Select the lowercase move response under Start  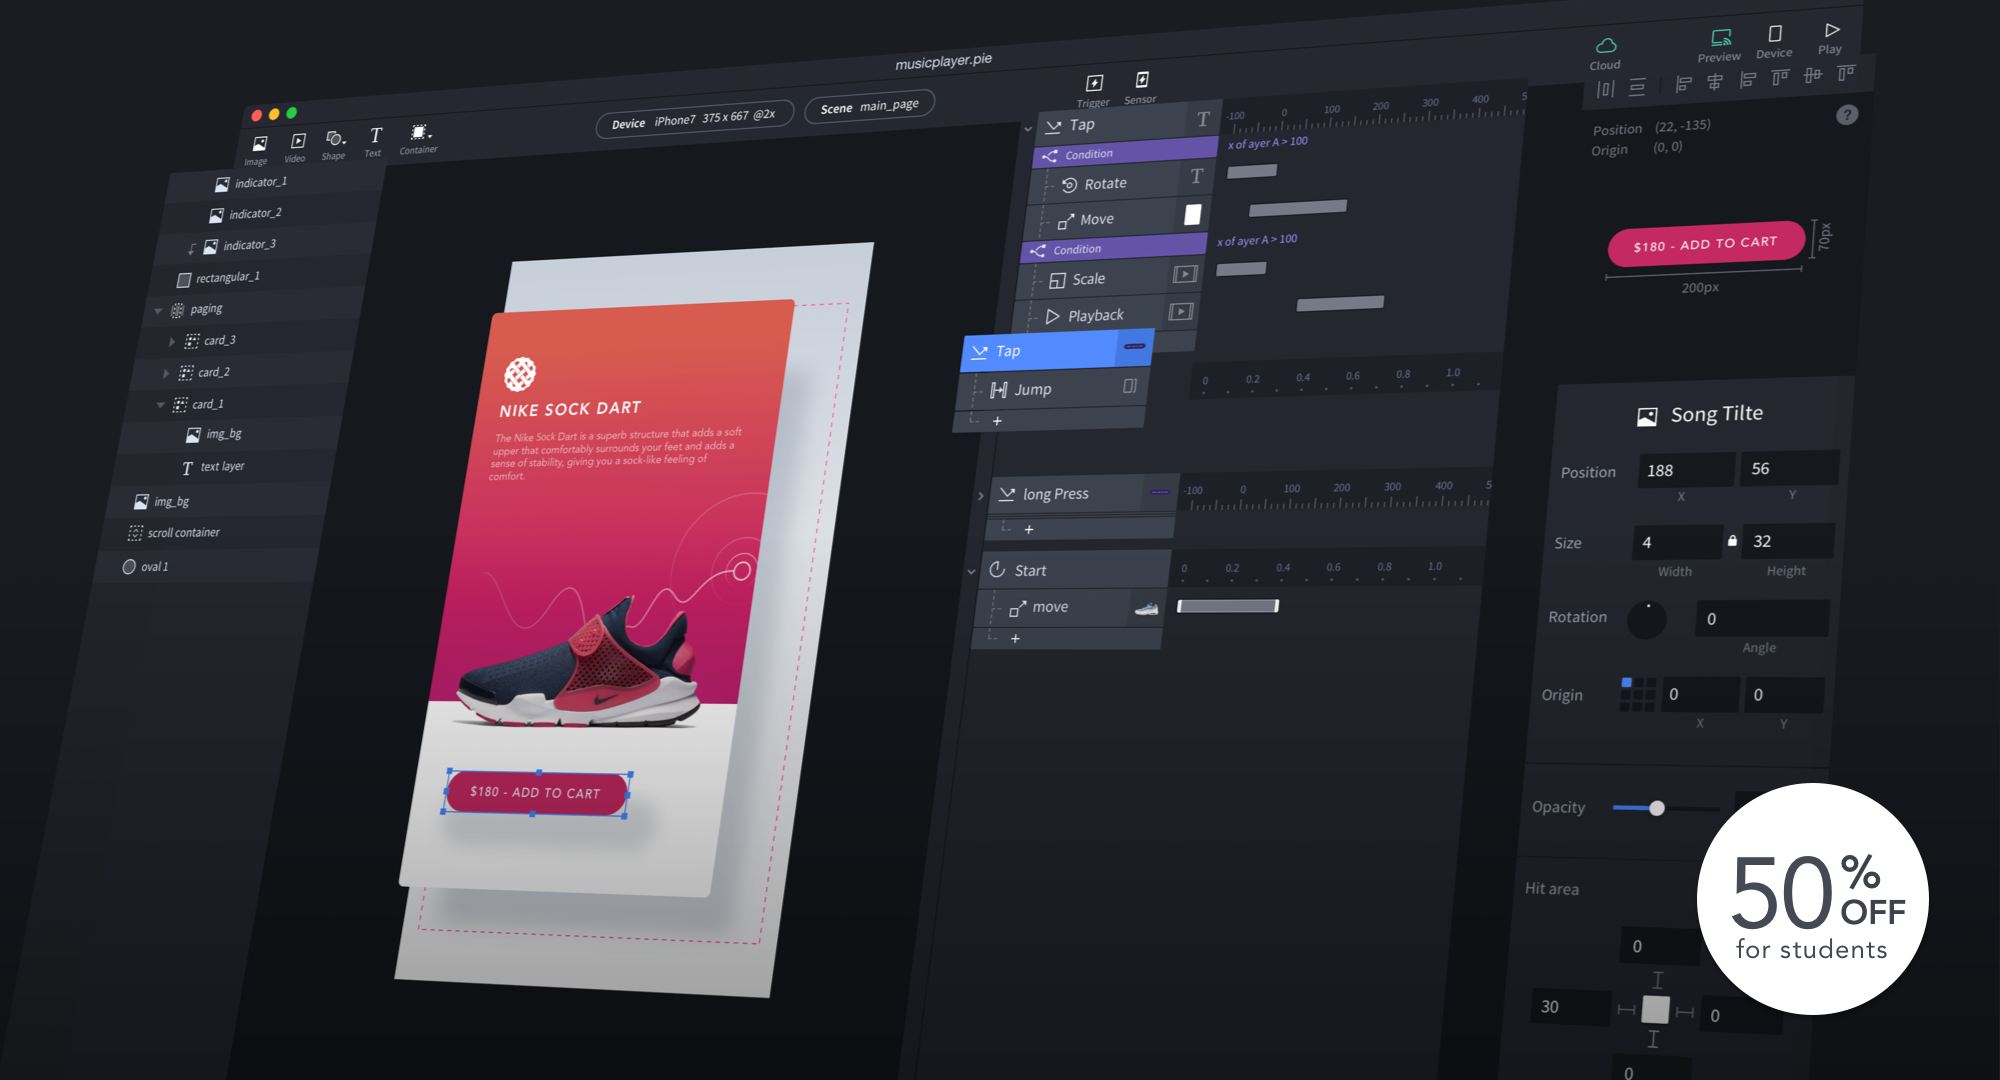pyautogui.click(x=1066, y=607)
